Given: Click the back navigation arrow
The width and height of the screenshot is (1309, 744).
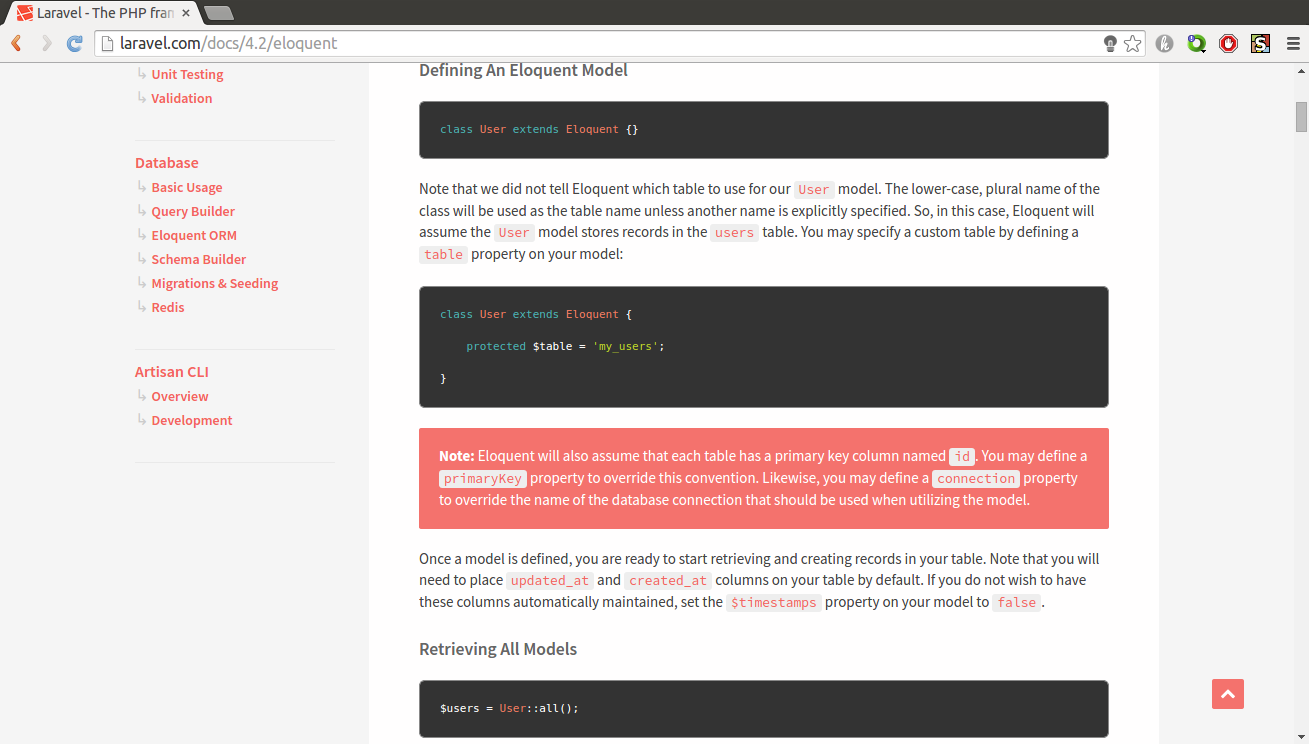Looking at the screenshot, I should [15, 43].
